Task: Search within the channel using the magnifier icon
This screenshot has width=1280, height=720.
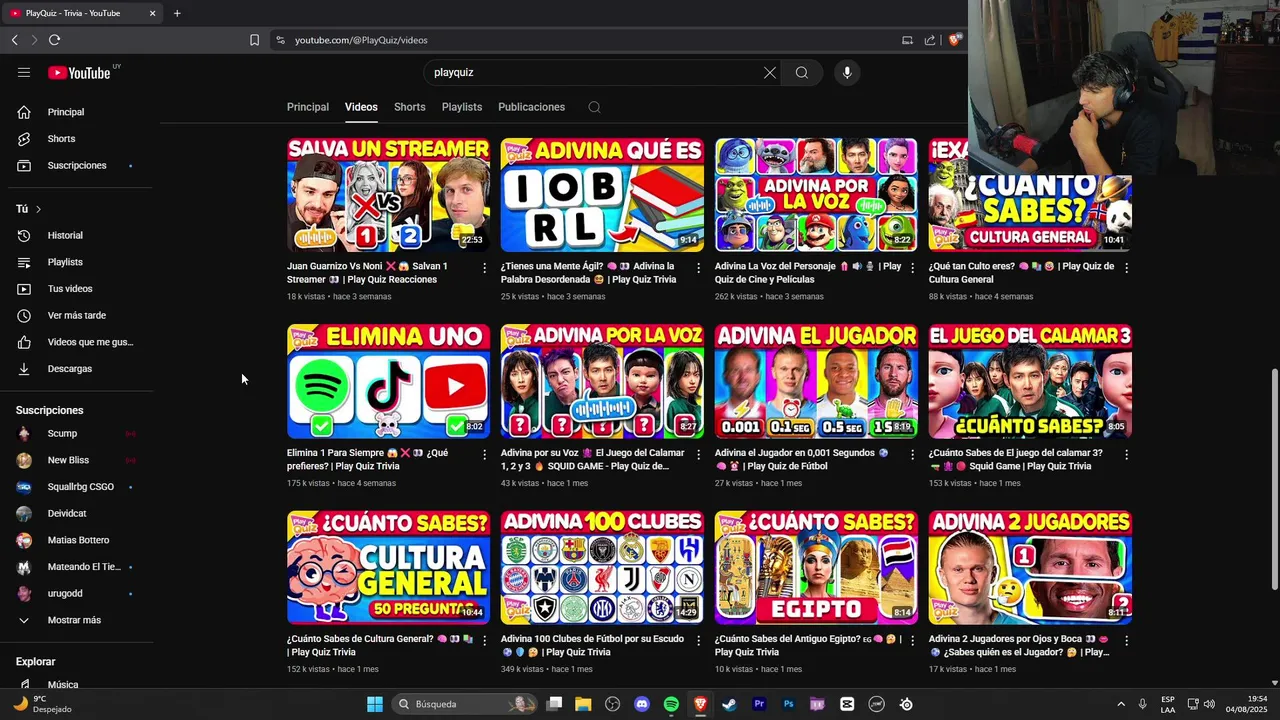Action: click(594, 107)
